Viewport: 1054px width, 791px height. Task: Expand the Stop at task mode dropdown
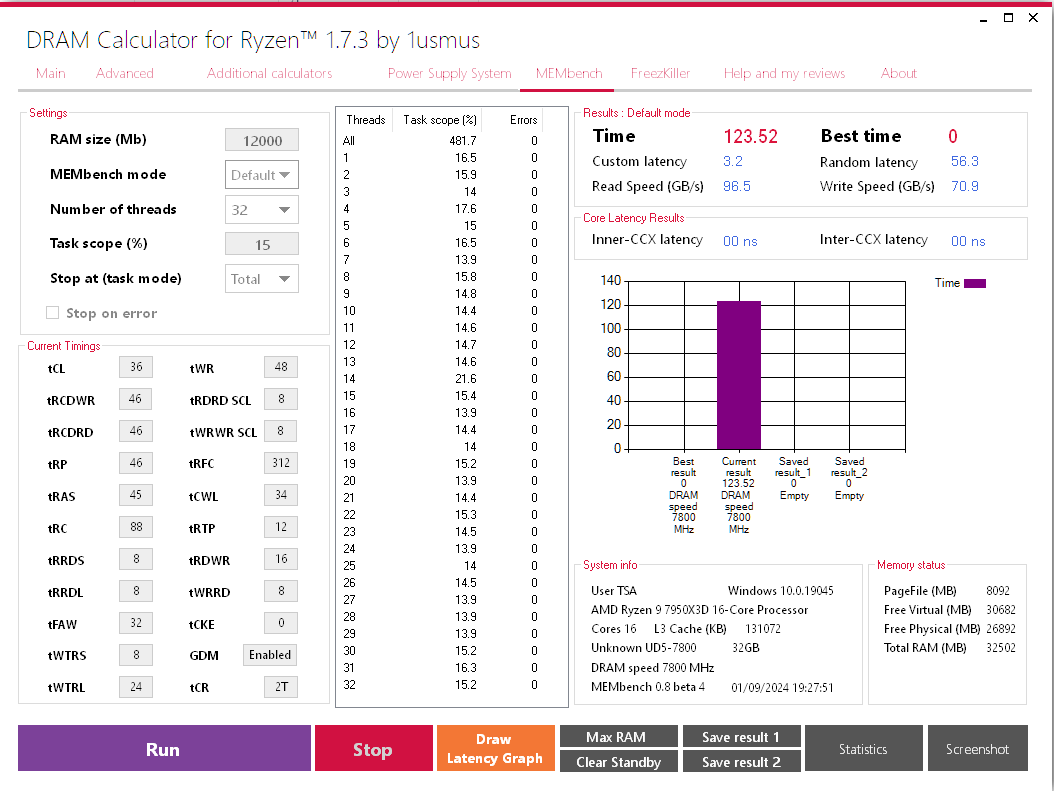(x=261, y=279)
